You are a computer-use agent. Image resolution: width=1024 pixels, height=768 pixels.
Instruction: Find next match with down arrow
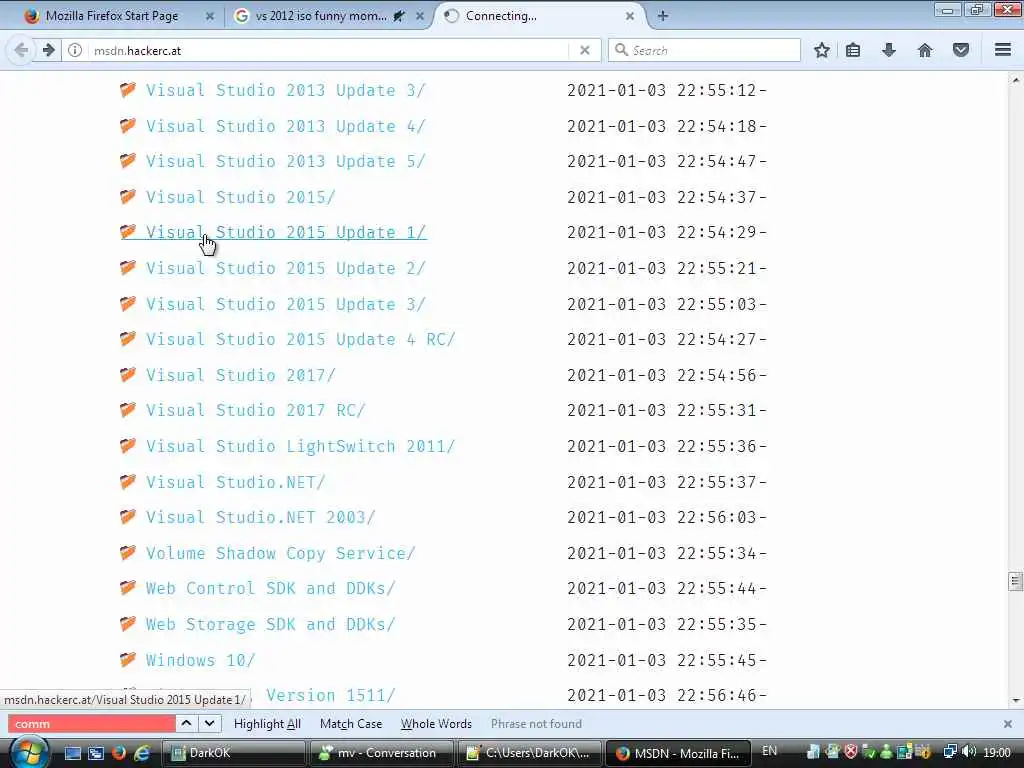[210, 724]
